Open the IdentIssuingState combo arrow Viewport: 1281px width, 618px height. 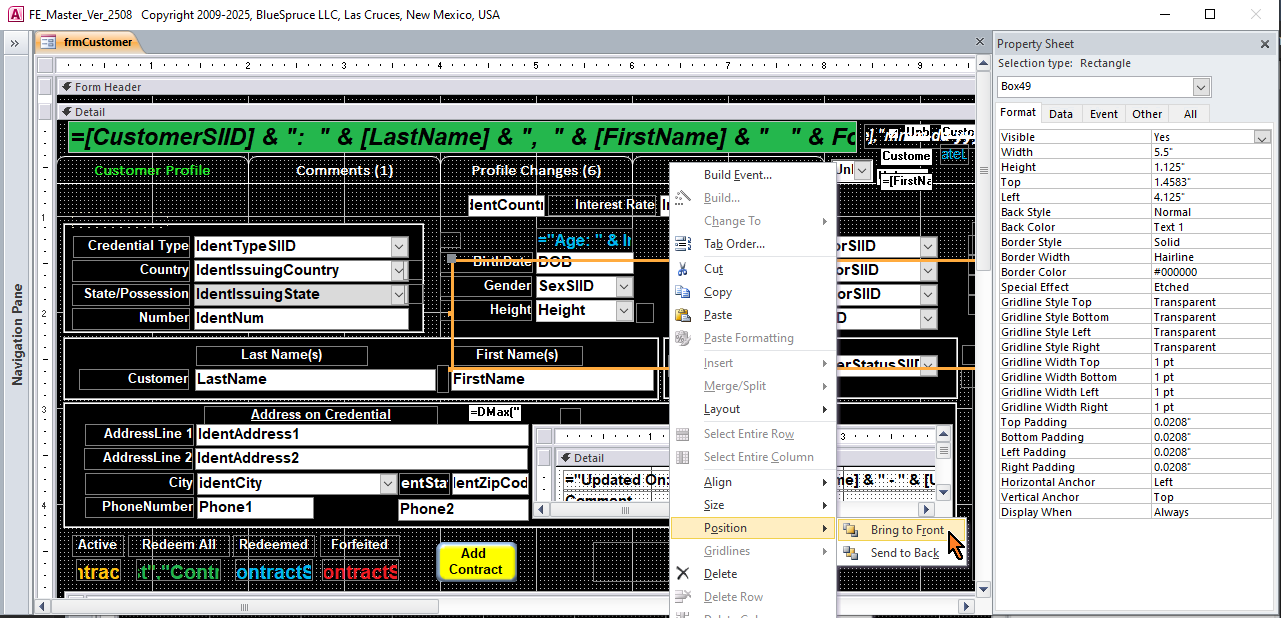click(400, 294)
